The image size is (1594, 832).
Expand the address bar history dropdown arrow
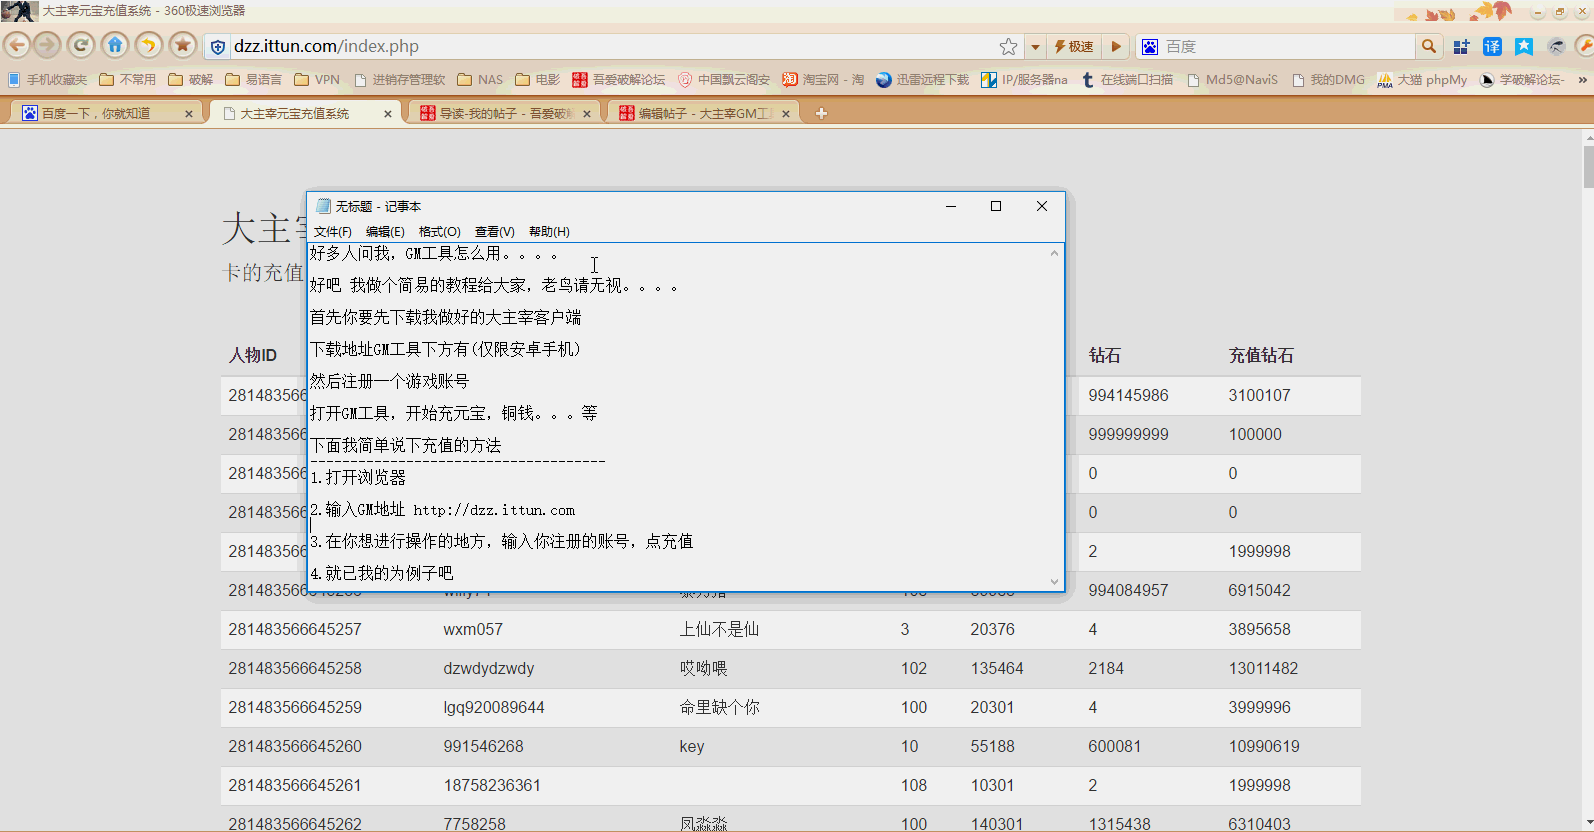pyautogui.click(x=1035, y=47)
